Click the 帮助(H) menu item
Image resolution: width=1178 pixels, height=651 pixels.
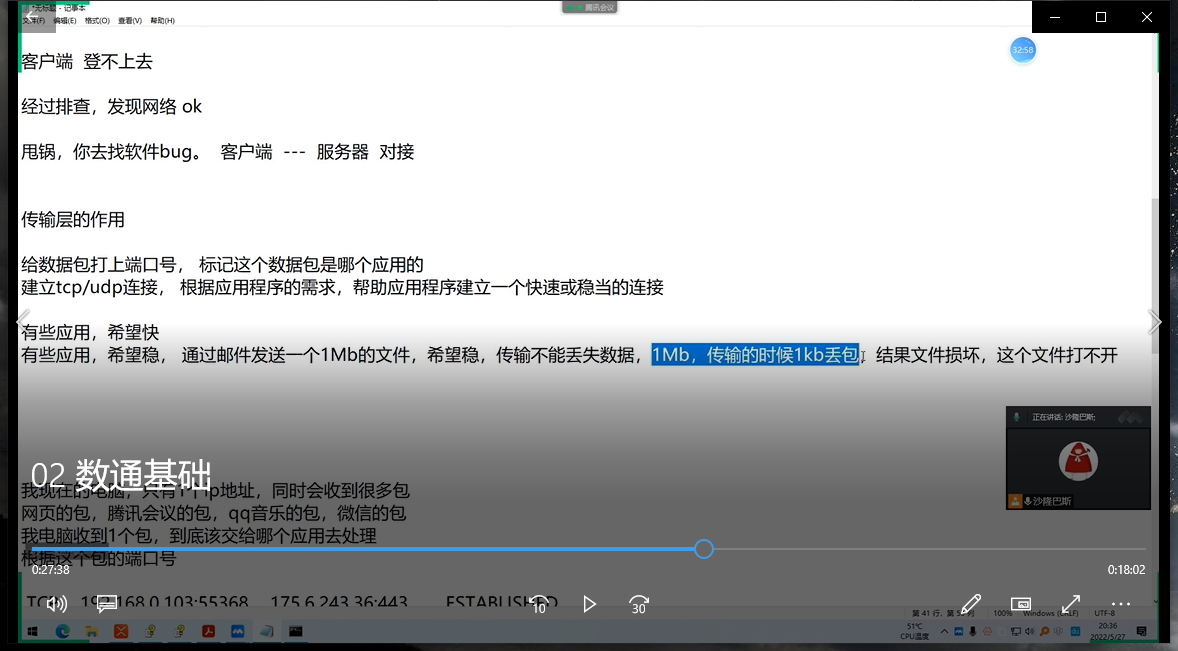point(161,20)
